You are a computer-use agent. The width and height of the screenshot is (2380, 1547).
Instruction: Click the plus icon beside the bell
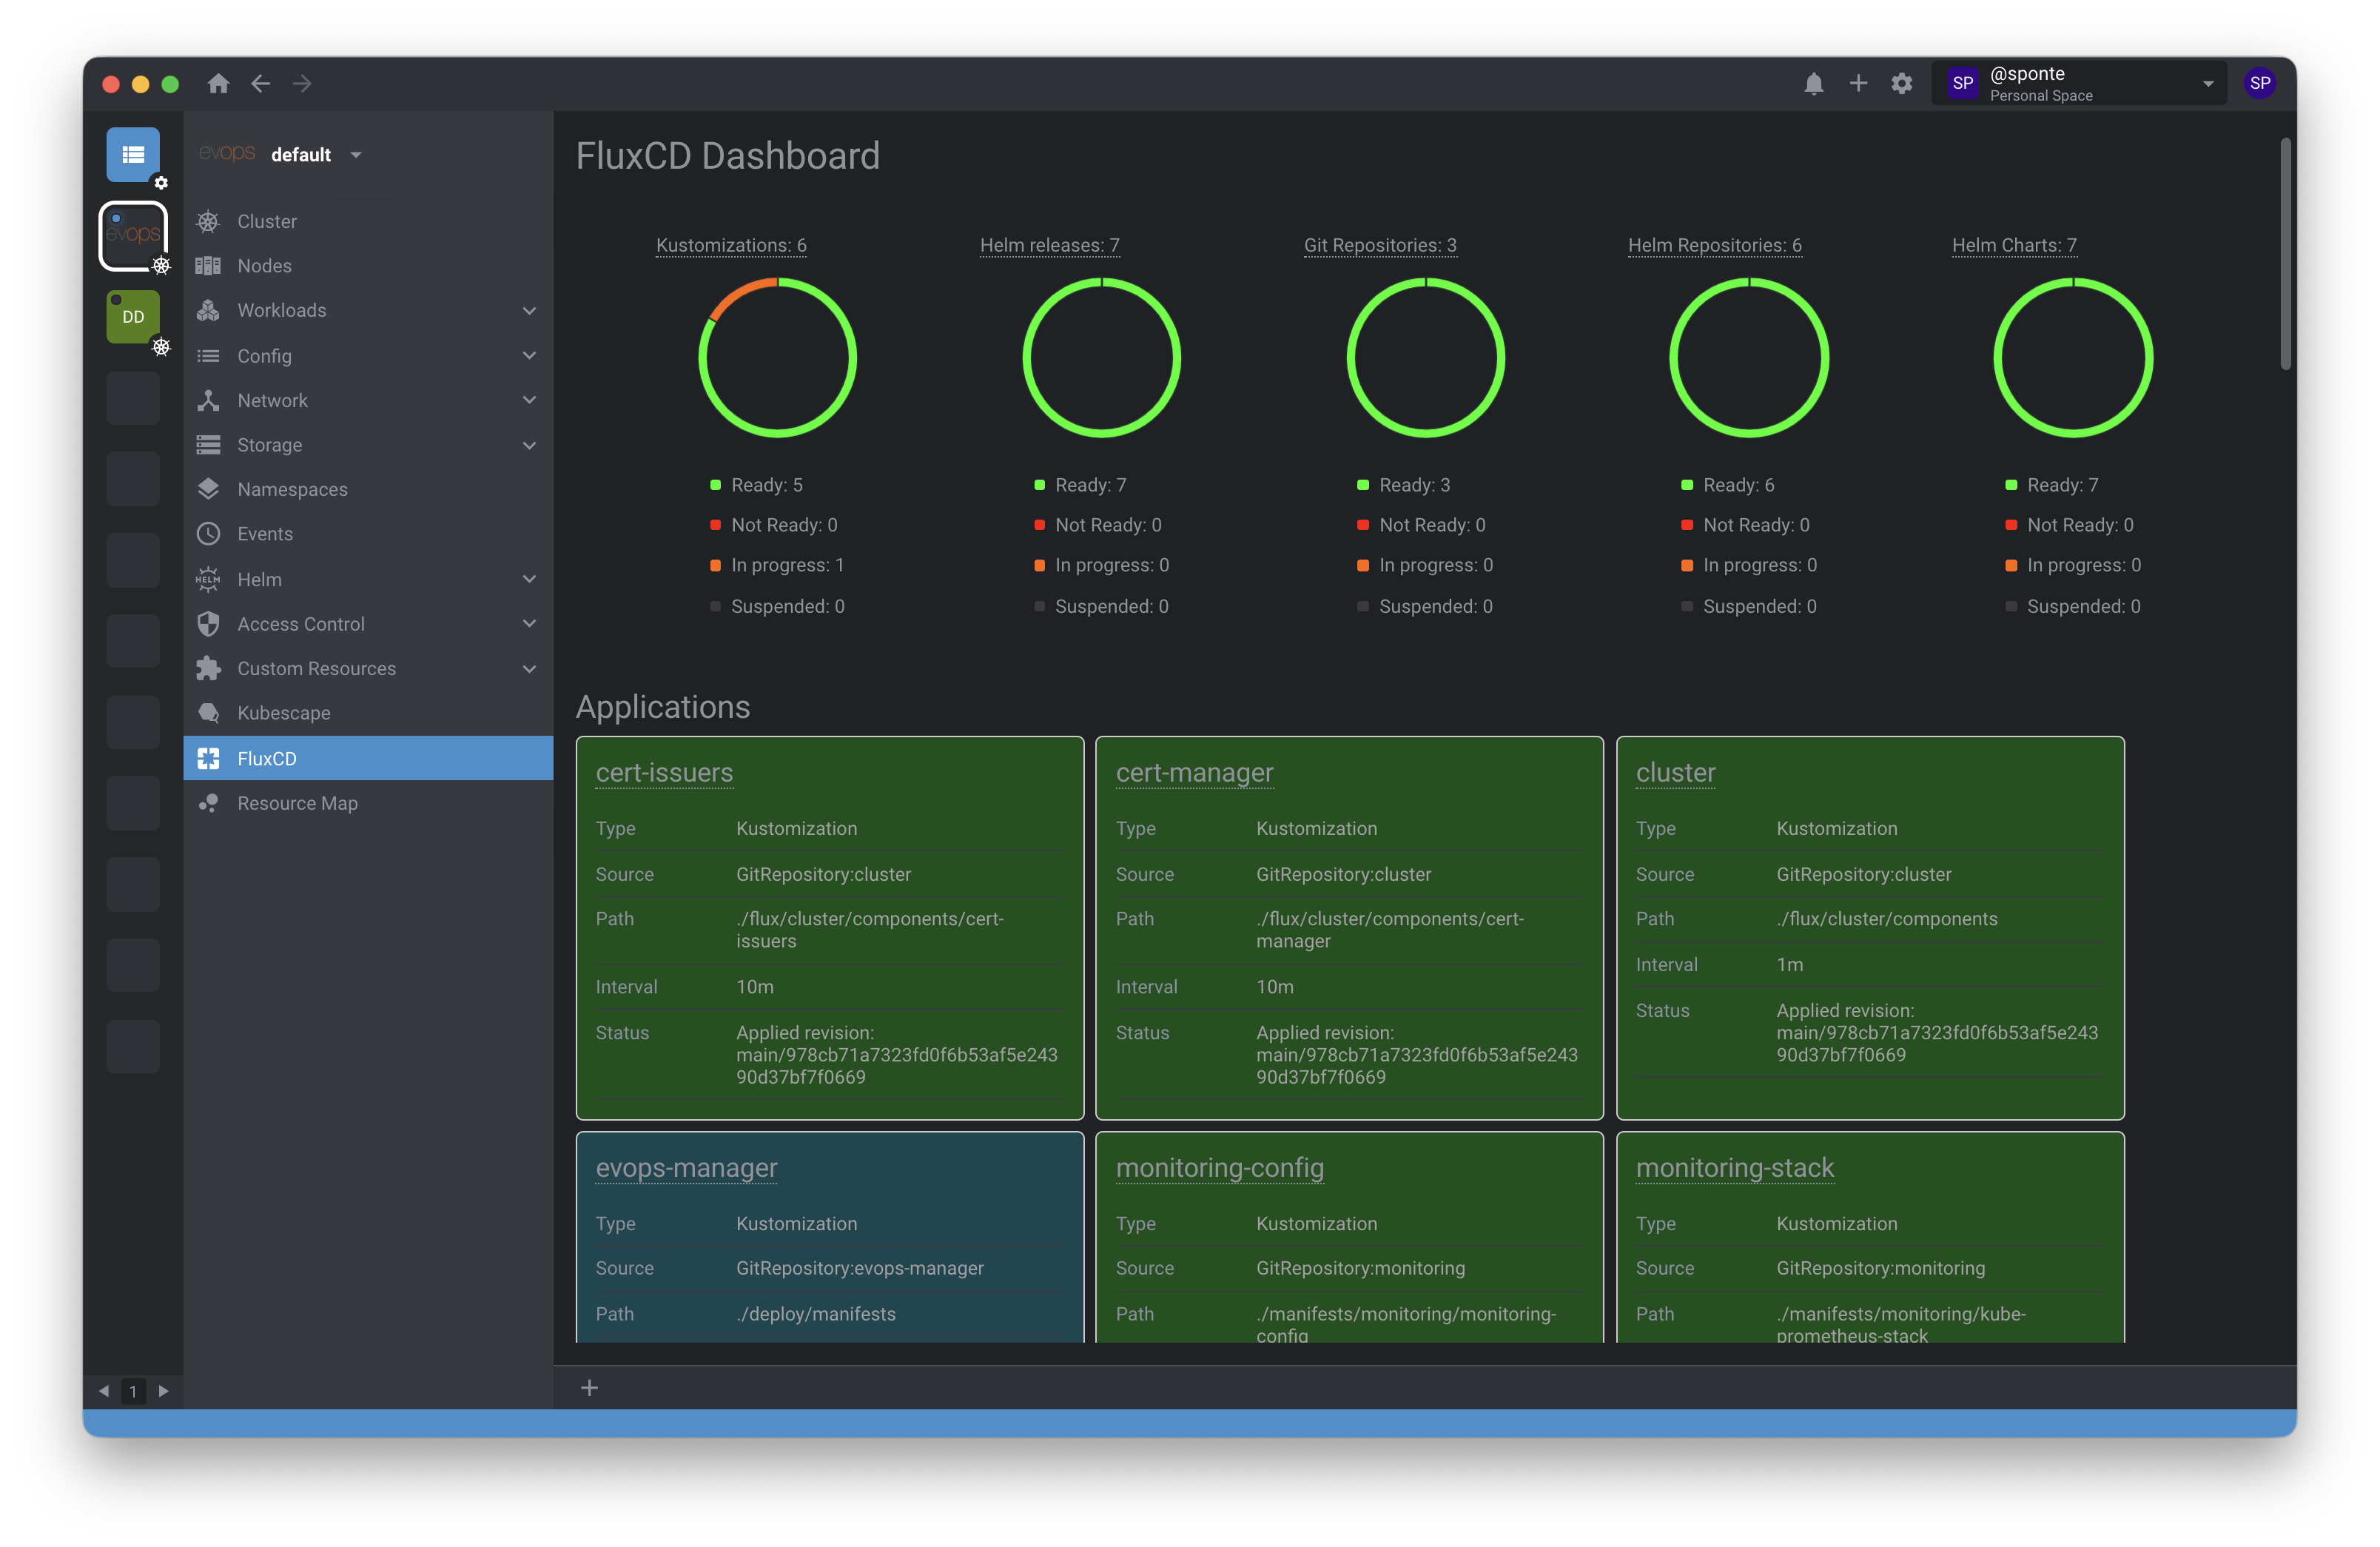pos(1857,84)
